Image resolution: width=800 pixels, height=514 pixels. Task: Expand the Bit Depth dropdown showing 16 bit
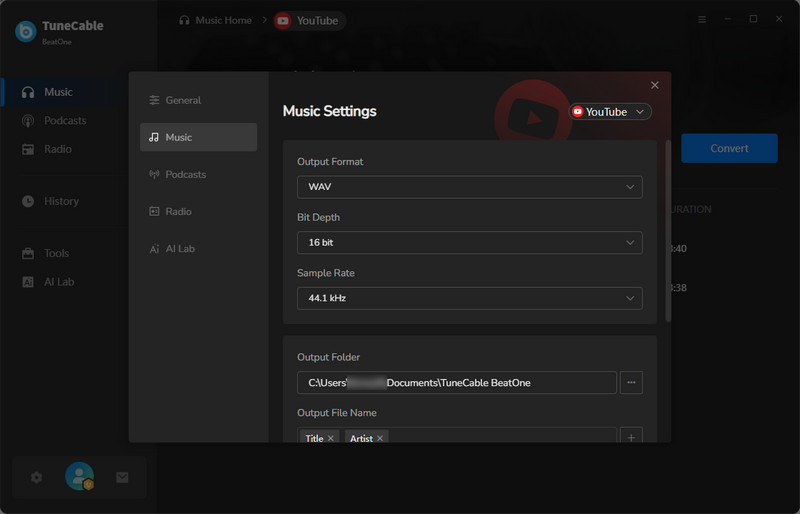click(469, 242)
